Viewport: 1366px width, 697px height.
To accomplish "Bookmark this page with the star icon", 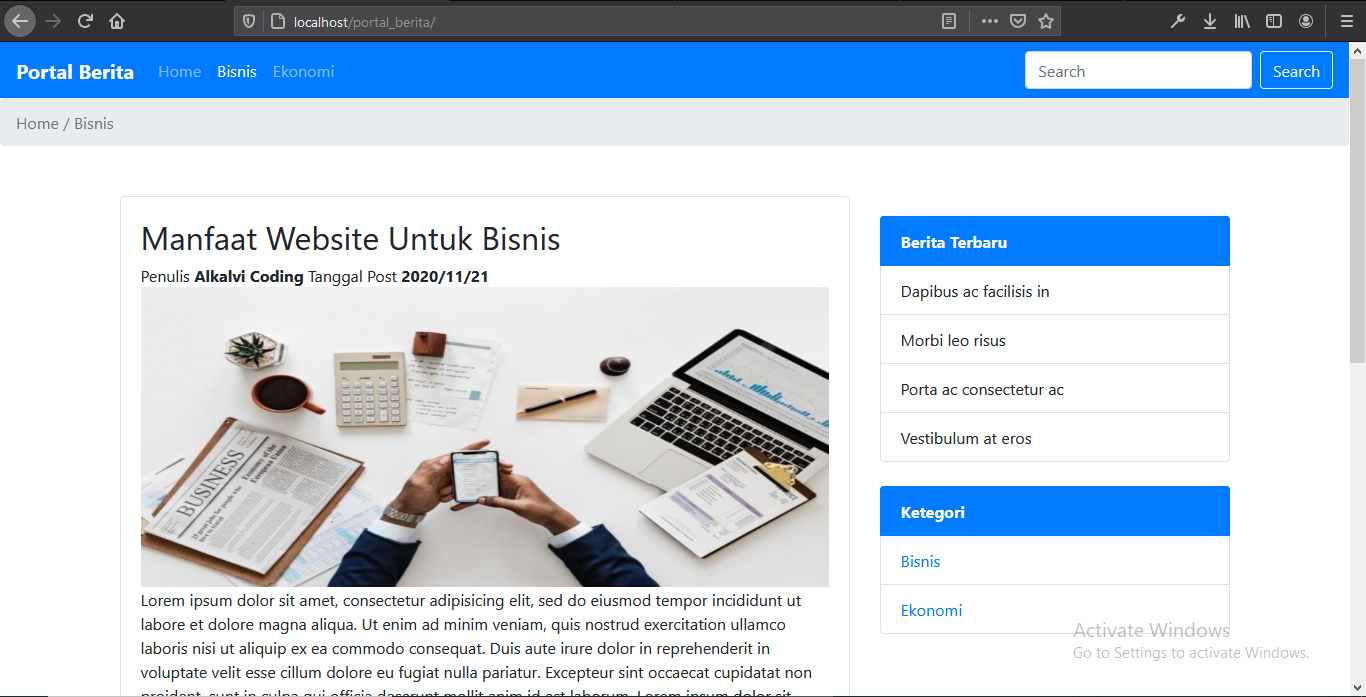I will [1046, 20].
